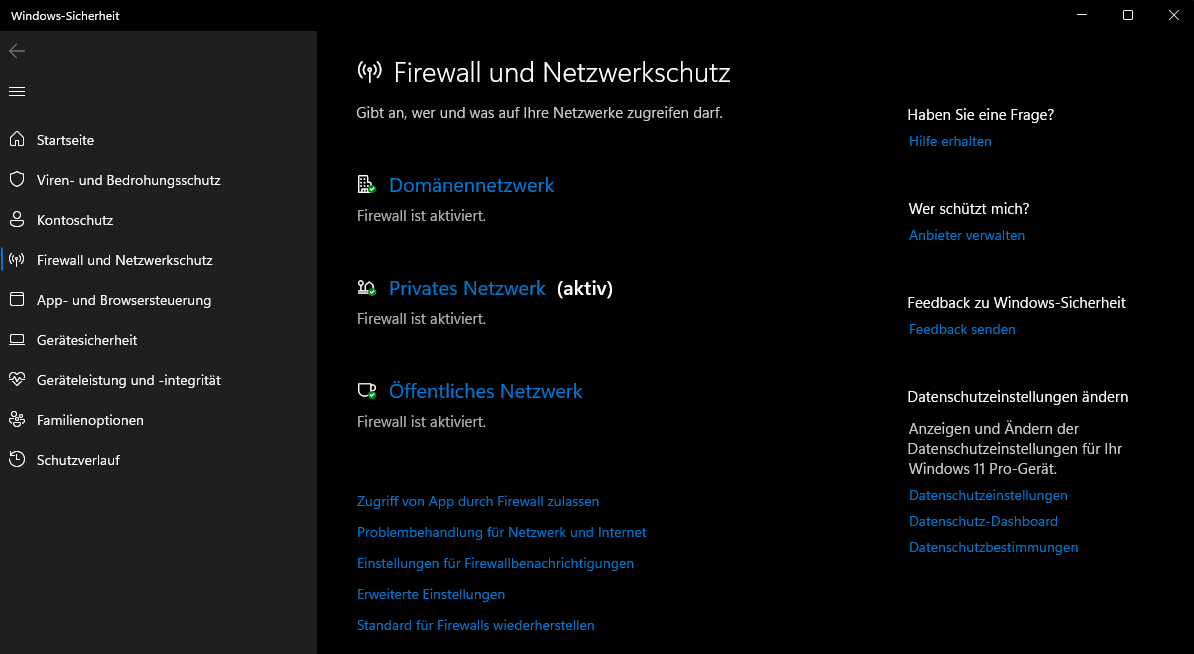Click the Domänennetzwerk network icon

tap(366, 184)
